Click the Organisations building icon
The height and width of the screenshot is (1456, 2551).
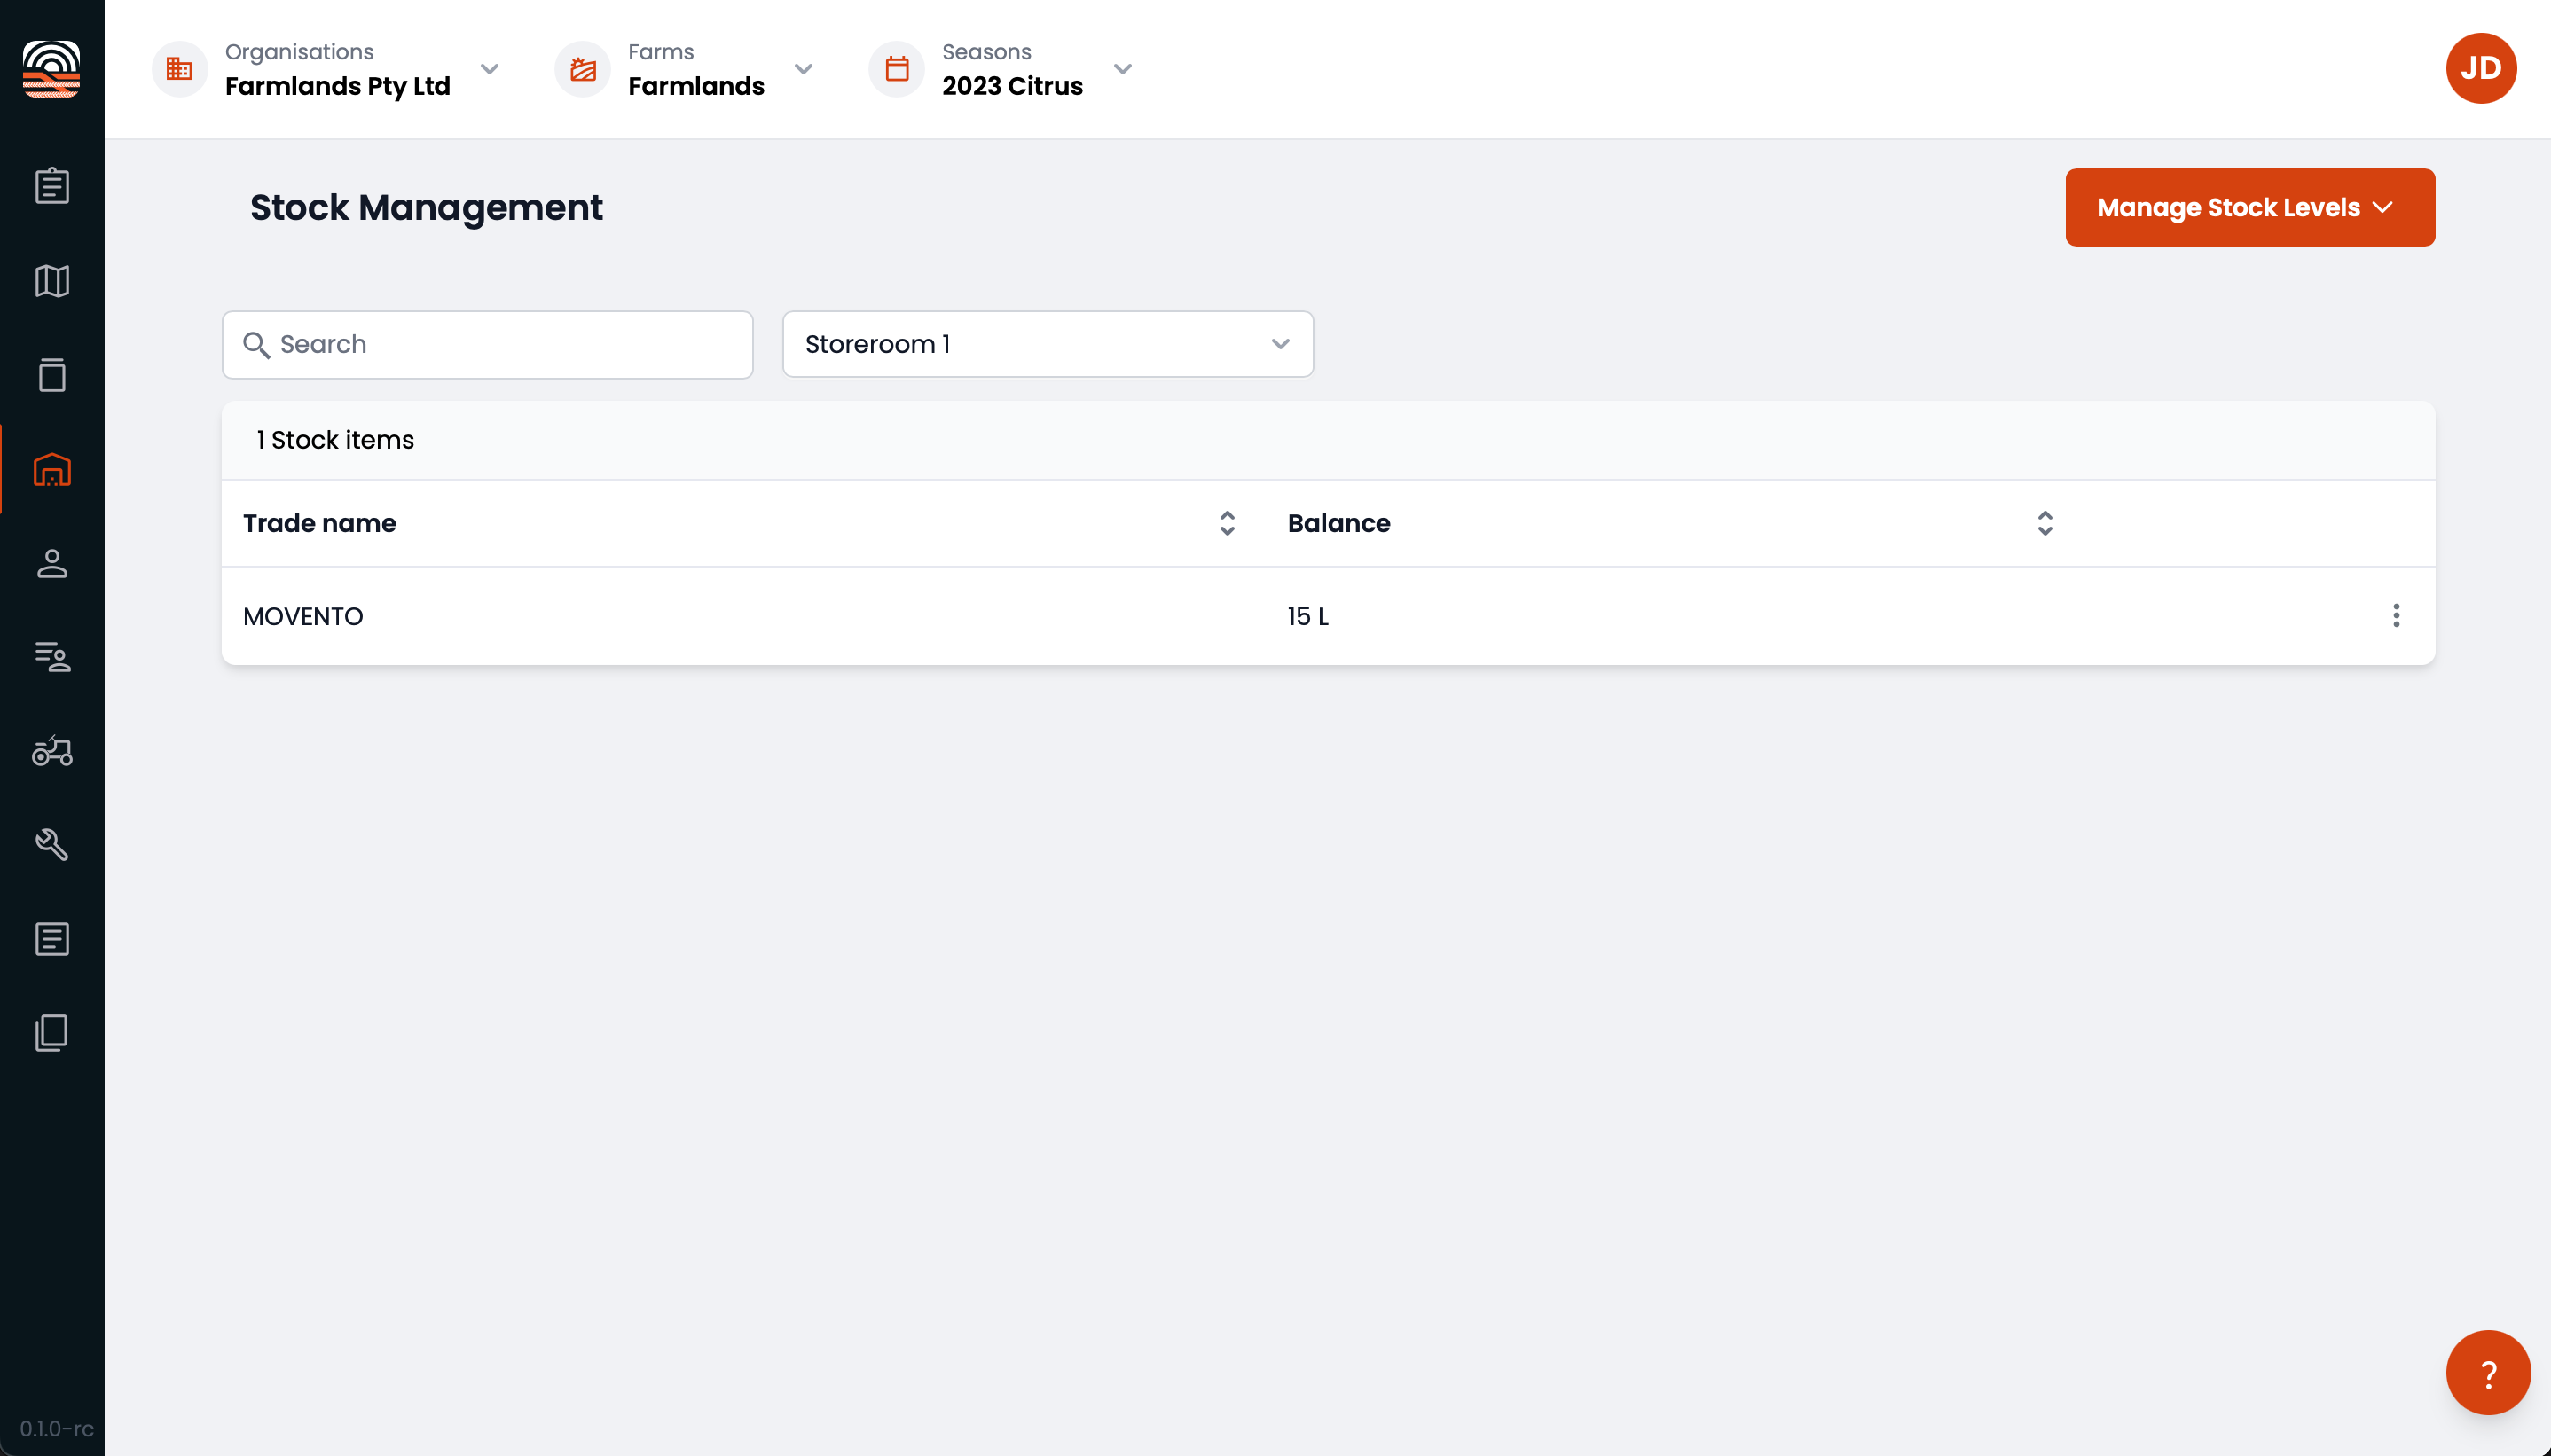pos(180,69)
